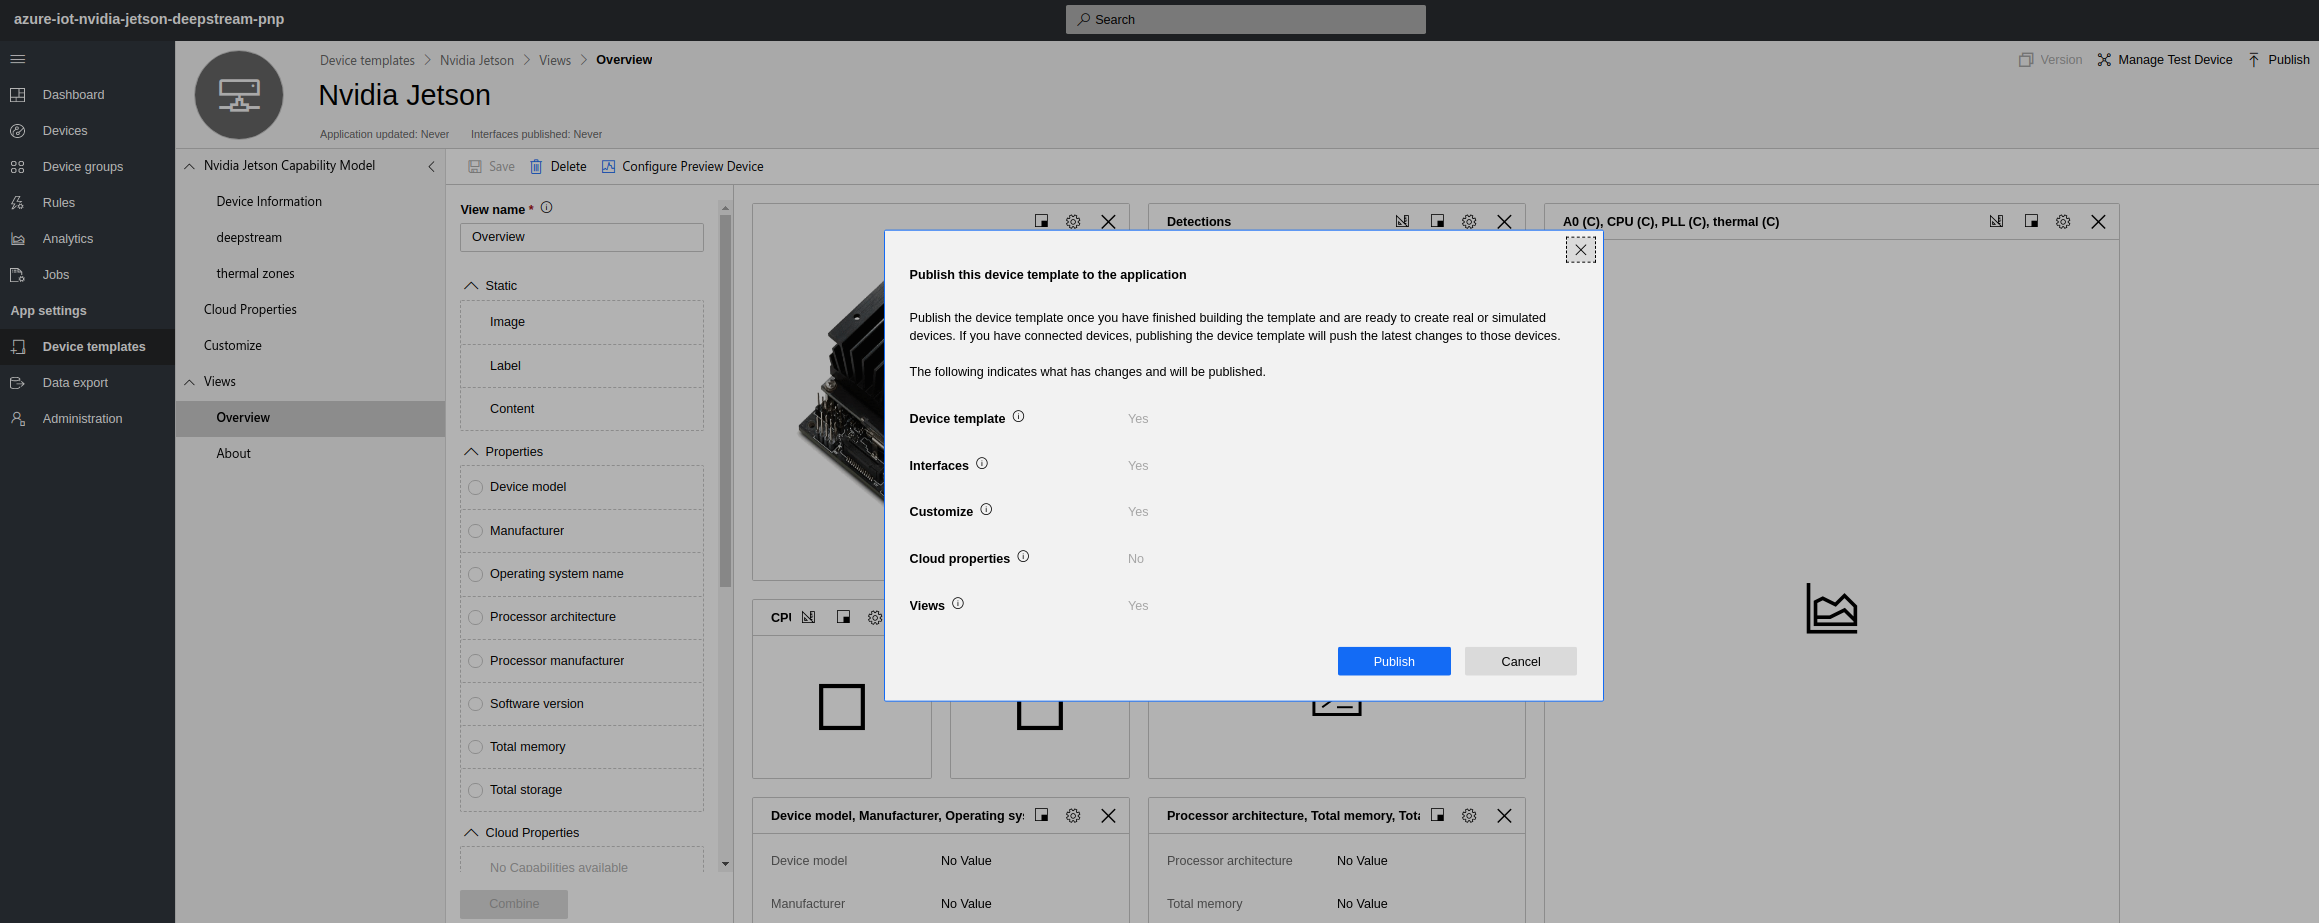Viewport: 2319px width, 923px height.
Task: Click the Device templates breadcrumb link
Action: 367,60
